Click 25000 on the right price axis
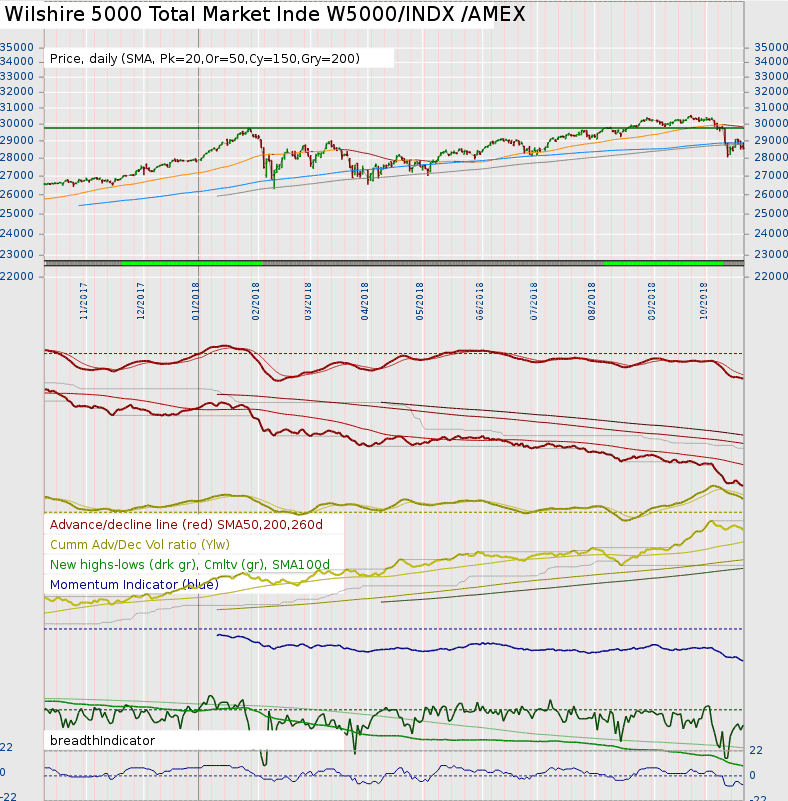The image size is (788, 801). click(771, 213)
